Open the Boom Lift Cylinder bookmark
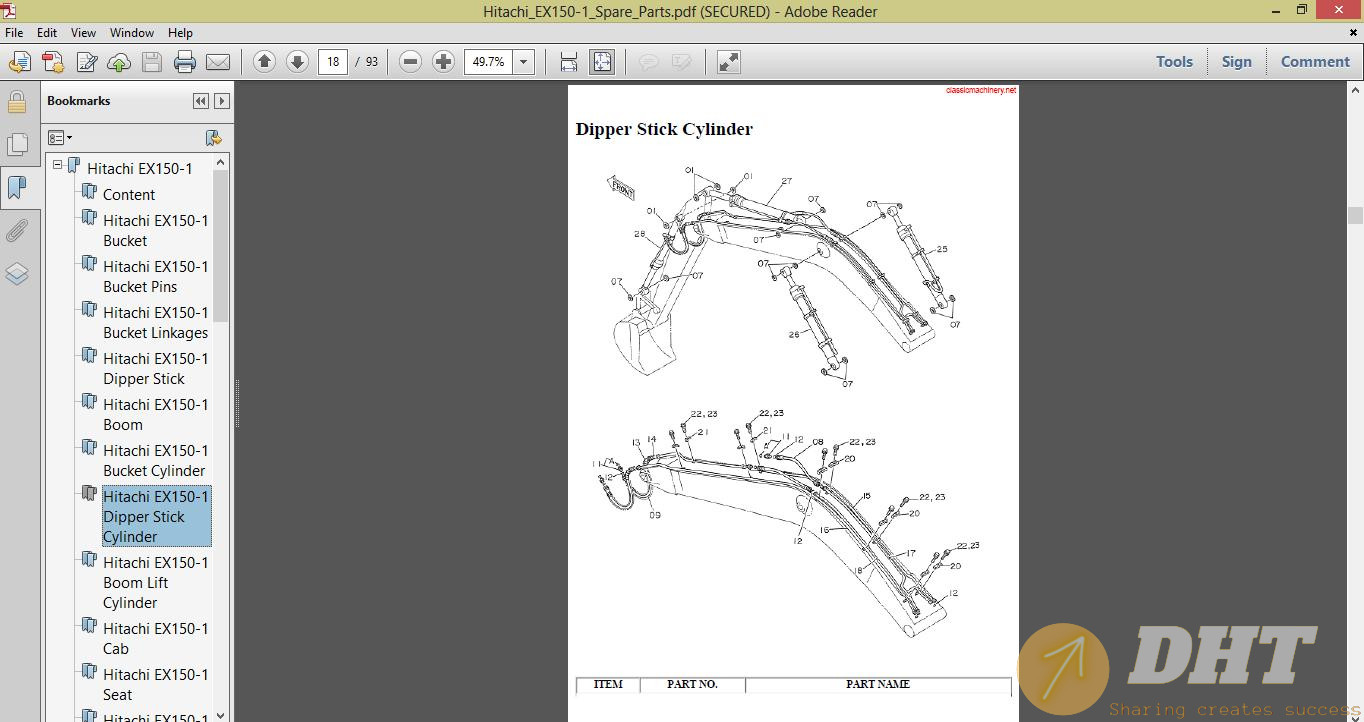Viewport: 1364px width, 722px height. point(156,583)
